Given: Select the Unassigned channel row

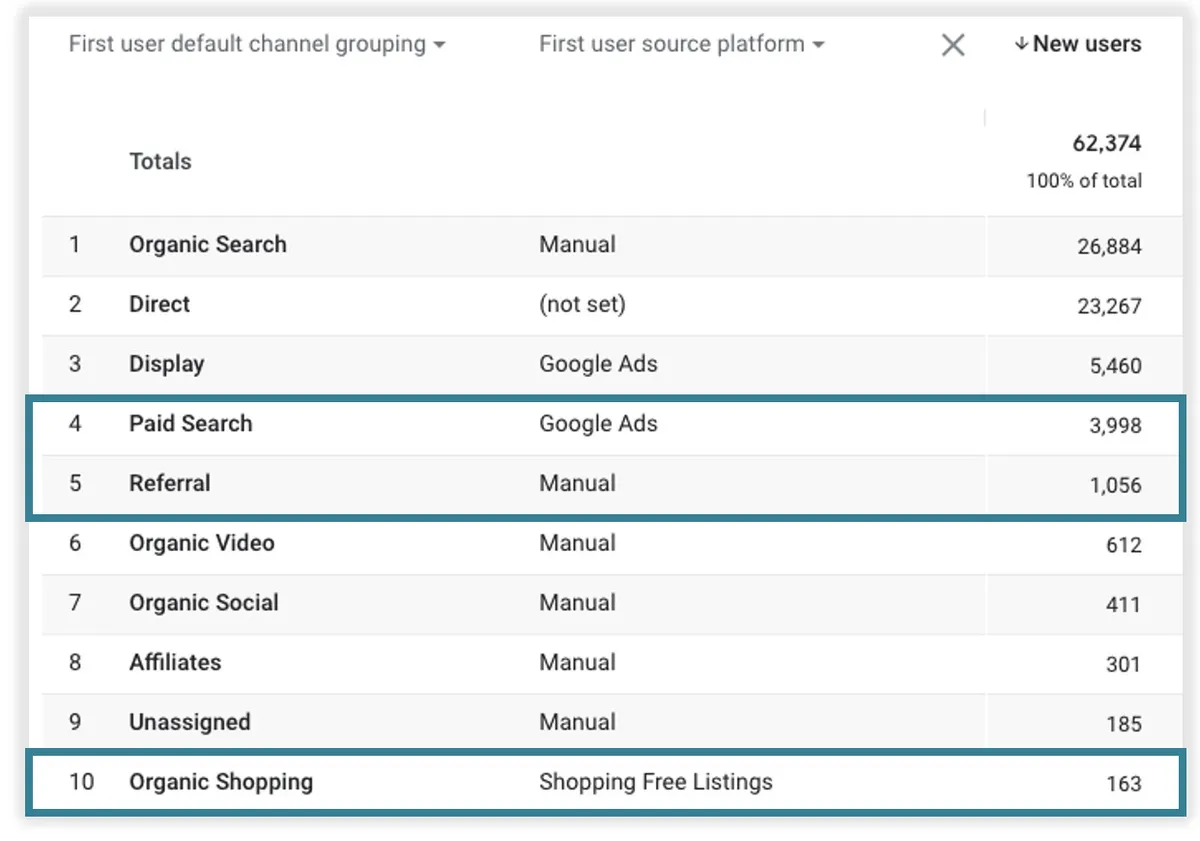Looking at the screenshot, I should (189, 723).
